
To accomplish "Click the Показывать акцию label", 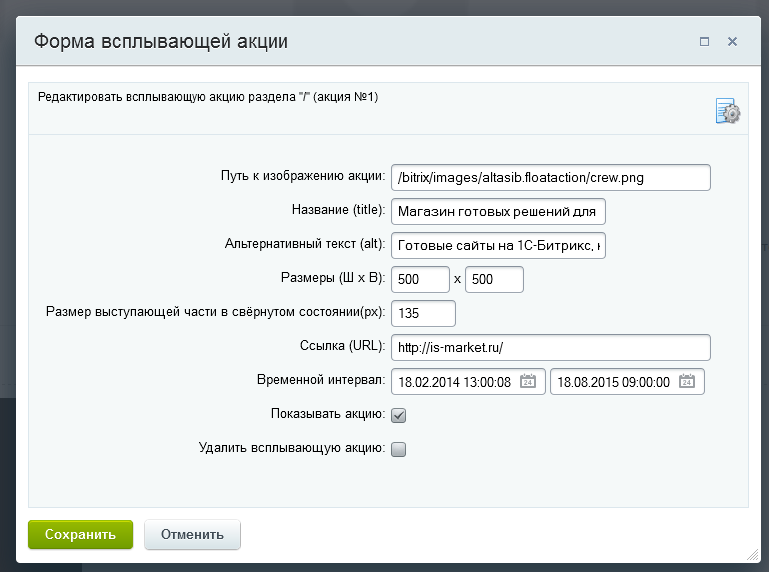I will pos(328,414).
